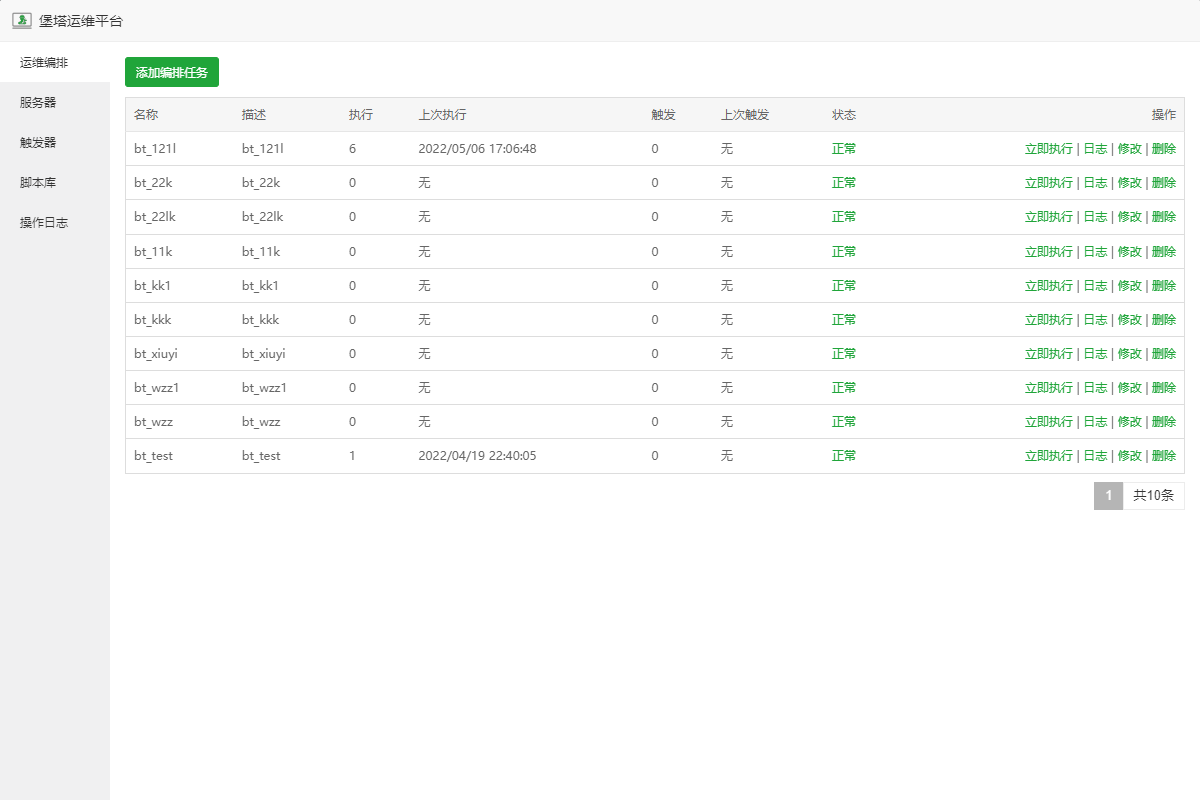Go to the 脚本库 section
This screenshot has width=1200, height=800.
(x=38, y=182)
